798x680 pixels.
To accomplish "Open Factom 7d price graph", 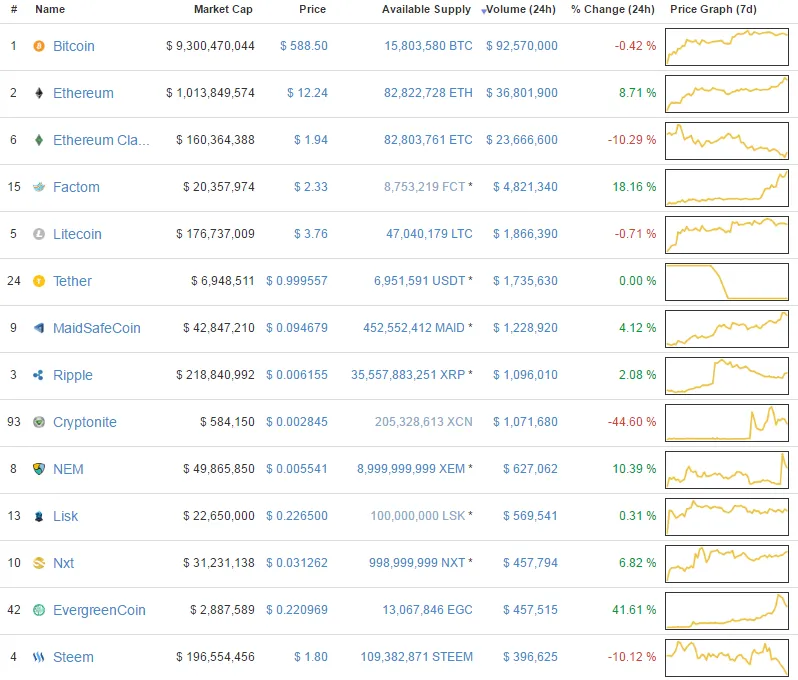I will [x=727, y=188].
